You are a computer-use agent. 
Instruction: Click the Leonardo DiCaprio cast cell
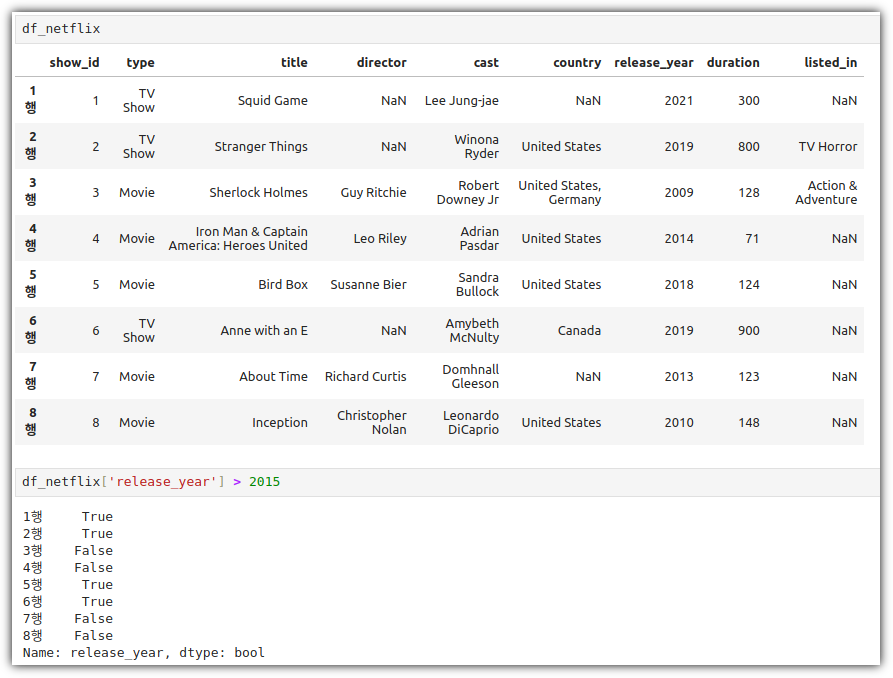[470, 423]
